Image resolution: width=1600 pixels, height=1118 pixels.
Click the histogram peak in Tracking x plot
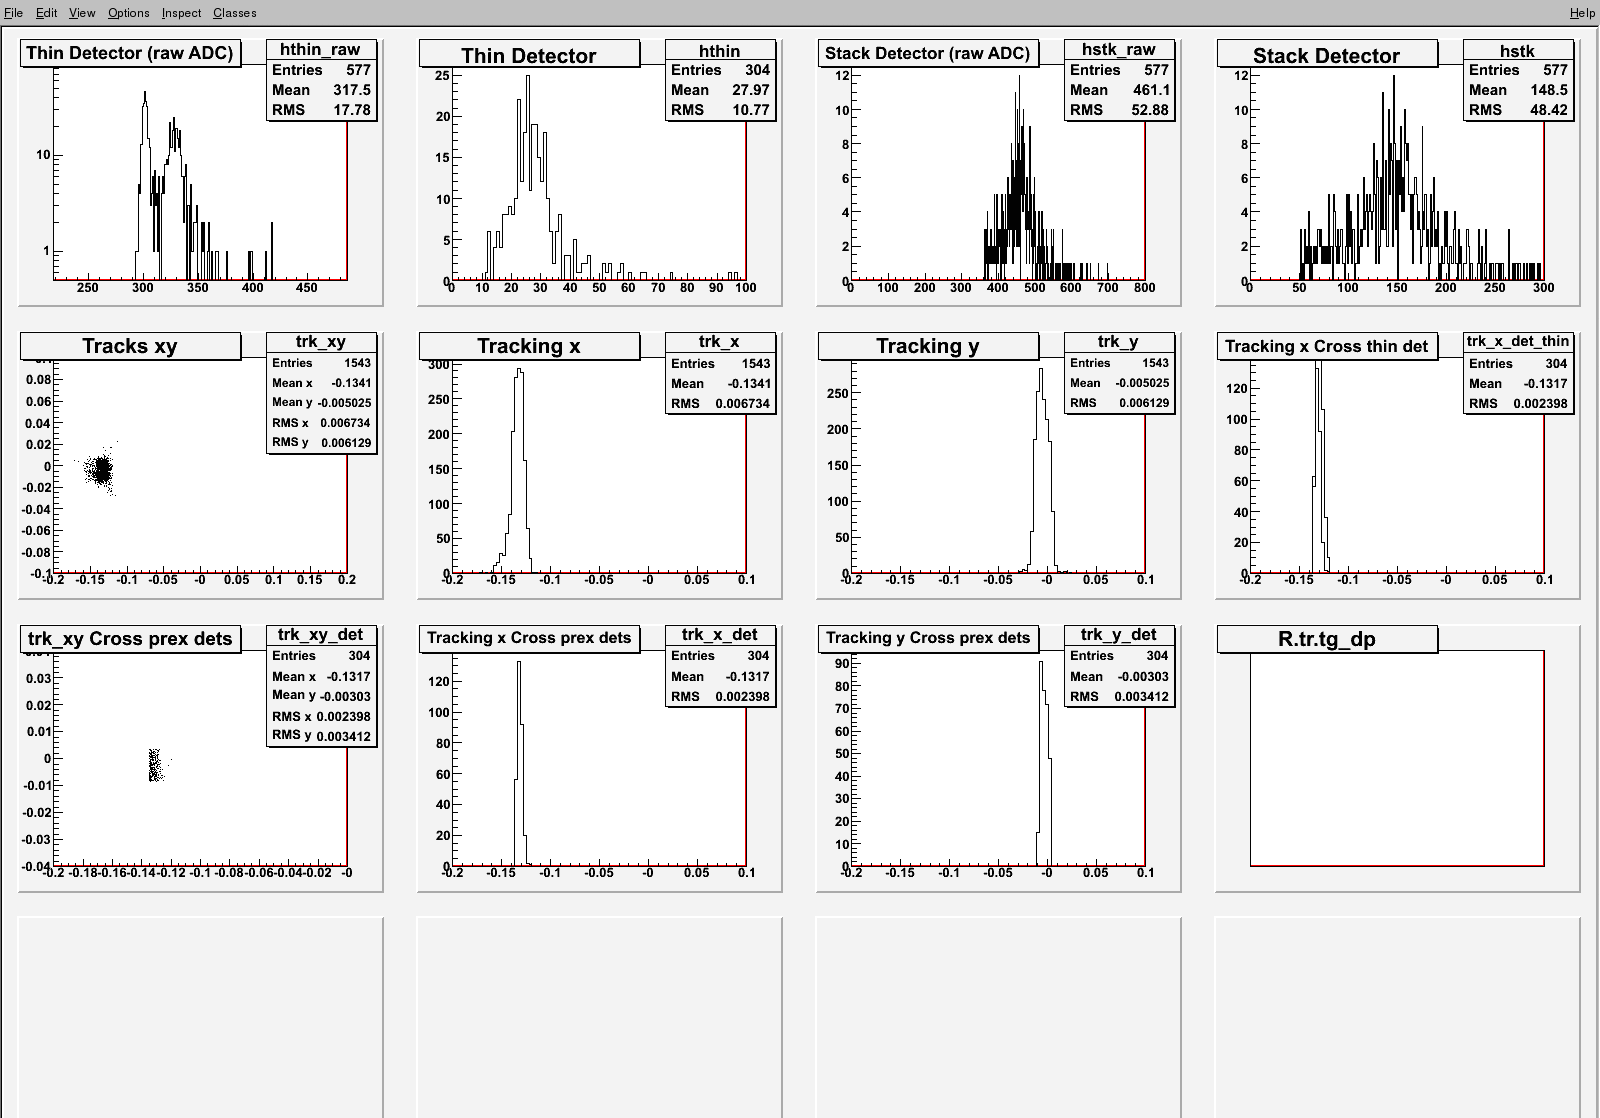[519, 372]
